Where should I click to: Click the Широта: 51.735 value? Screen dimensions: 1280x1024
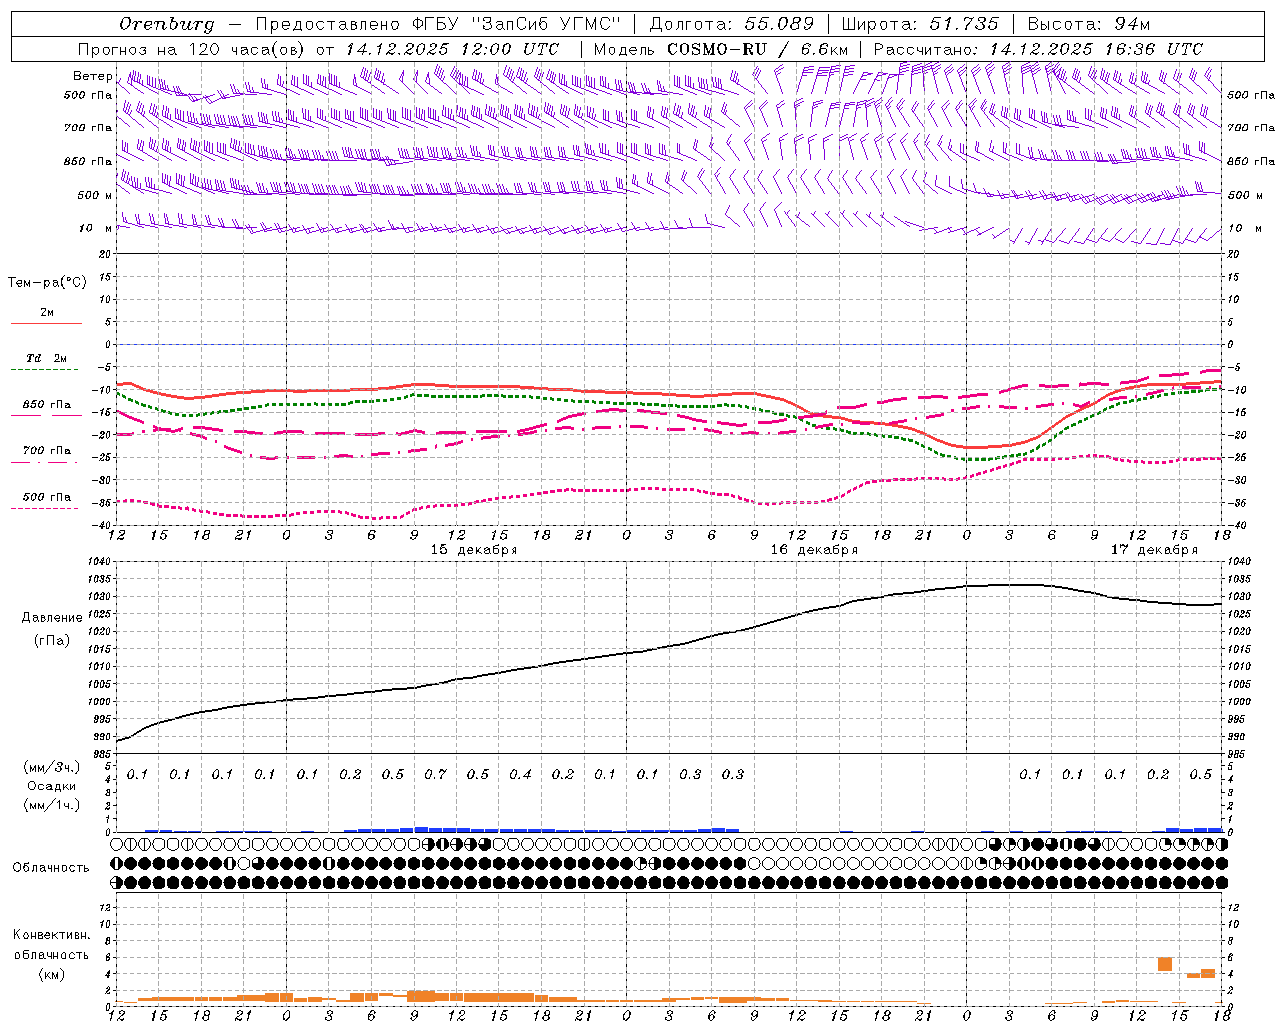pos(921,24)
